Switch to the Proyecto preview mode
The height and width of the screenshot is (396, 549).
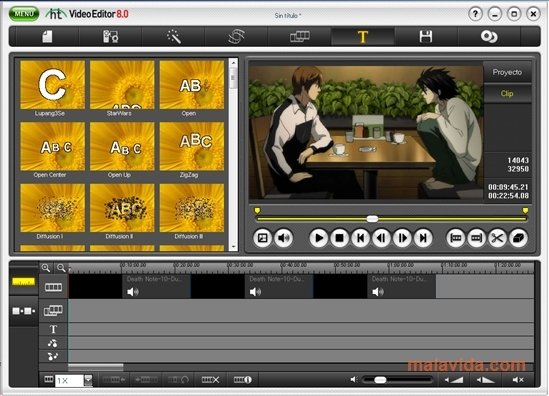(x=507, y=72)
